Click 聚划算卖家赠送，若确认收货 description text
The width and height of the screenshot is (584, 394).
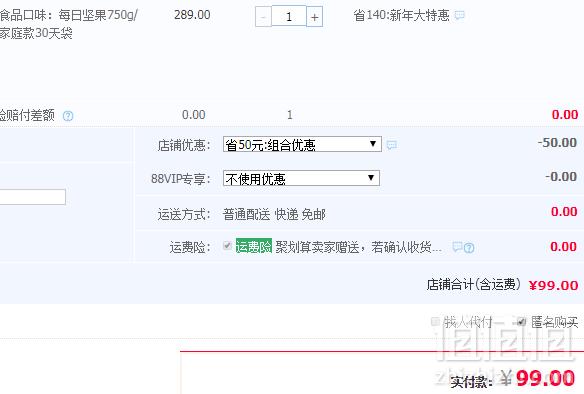(359, 247)
